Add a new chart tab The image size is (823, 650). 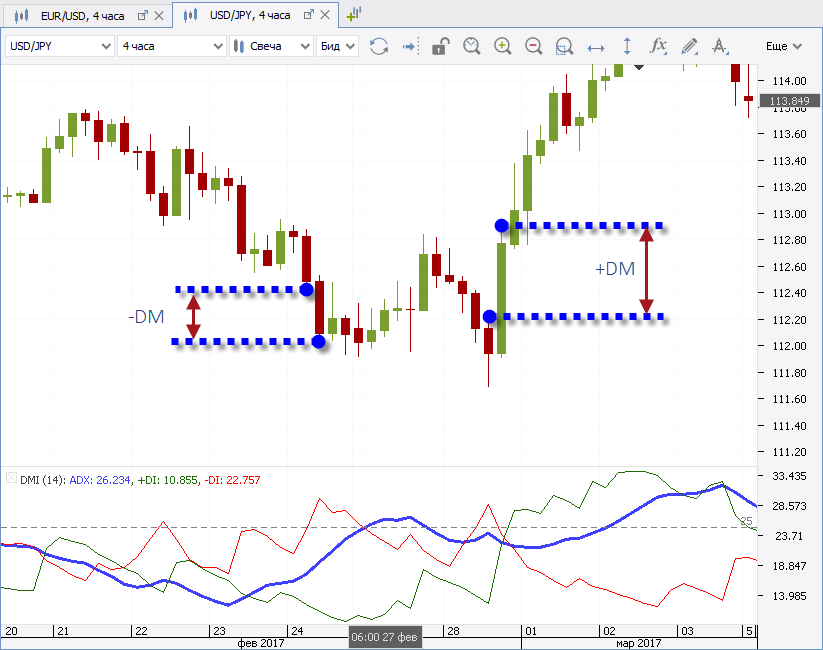354,15
